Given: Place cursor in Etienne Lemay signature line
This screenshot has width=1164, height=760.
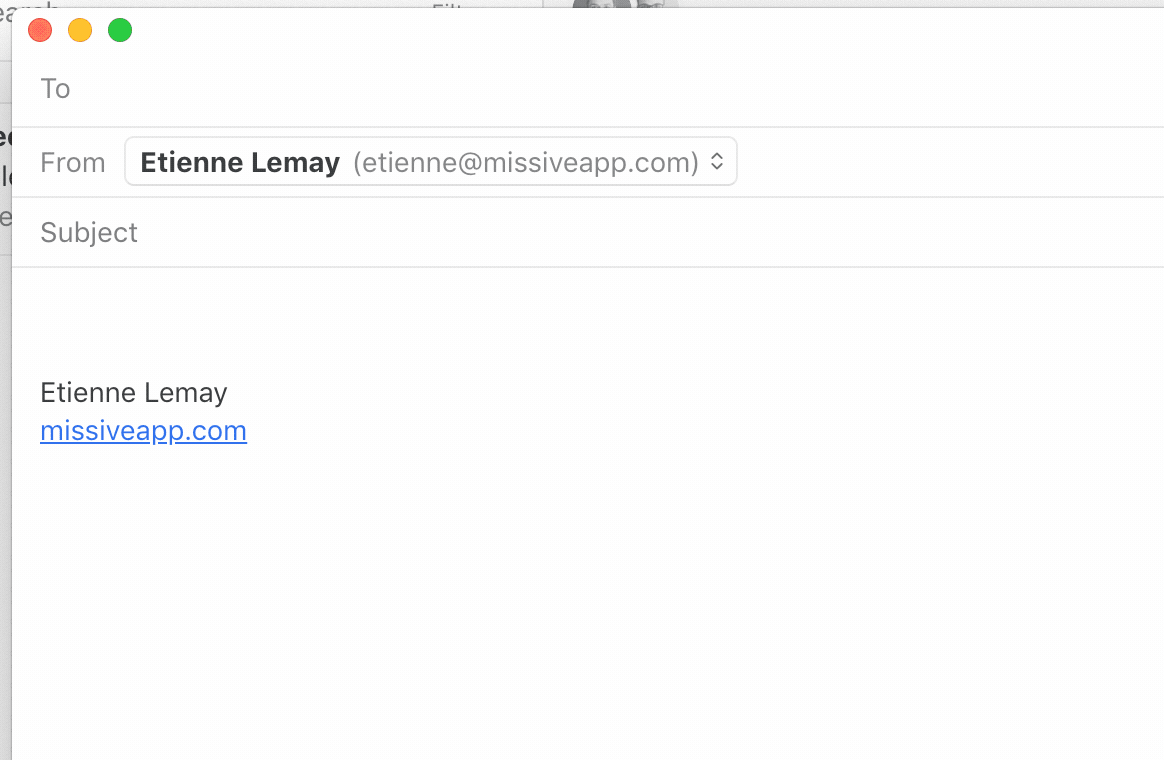Looking at the screenshot, I should [x=134, y=393].
